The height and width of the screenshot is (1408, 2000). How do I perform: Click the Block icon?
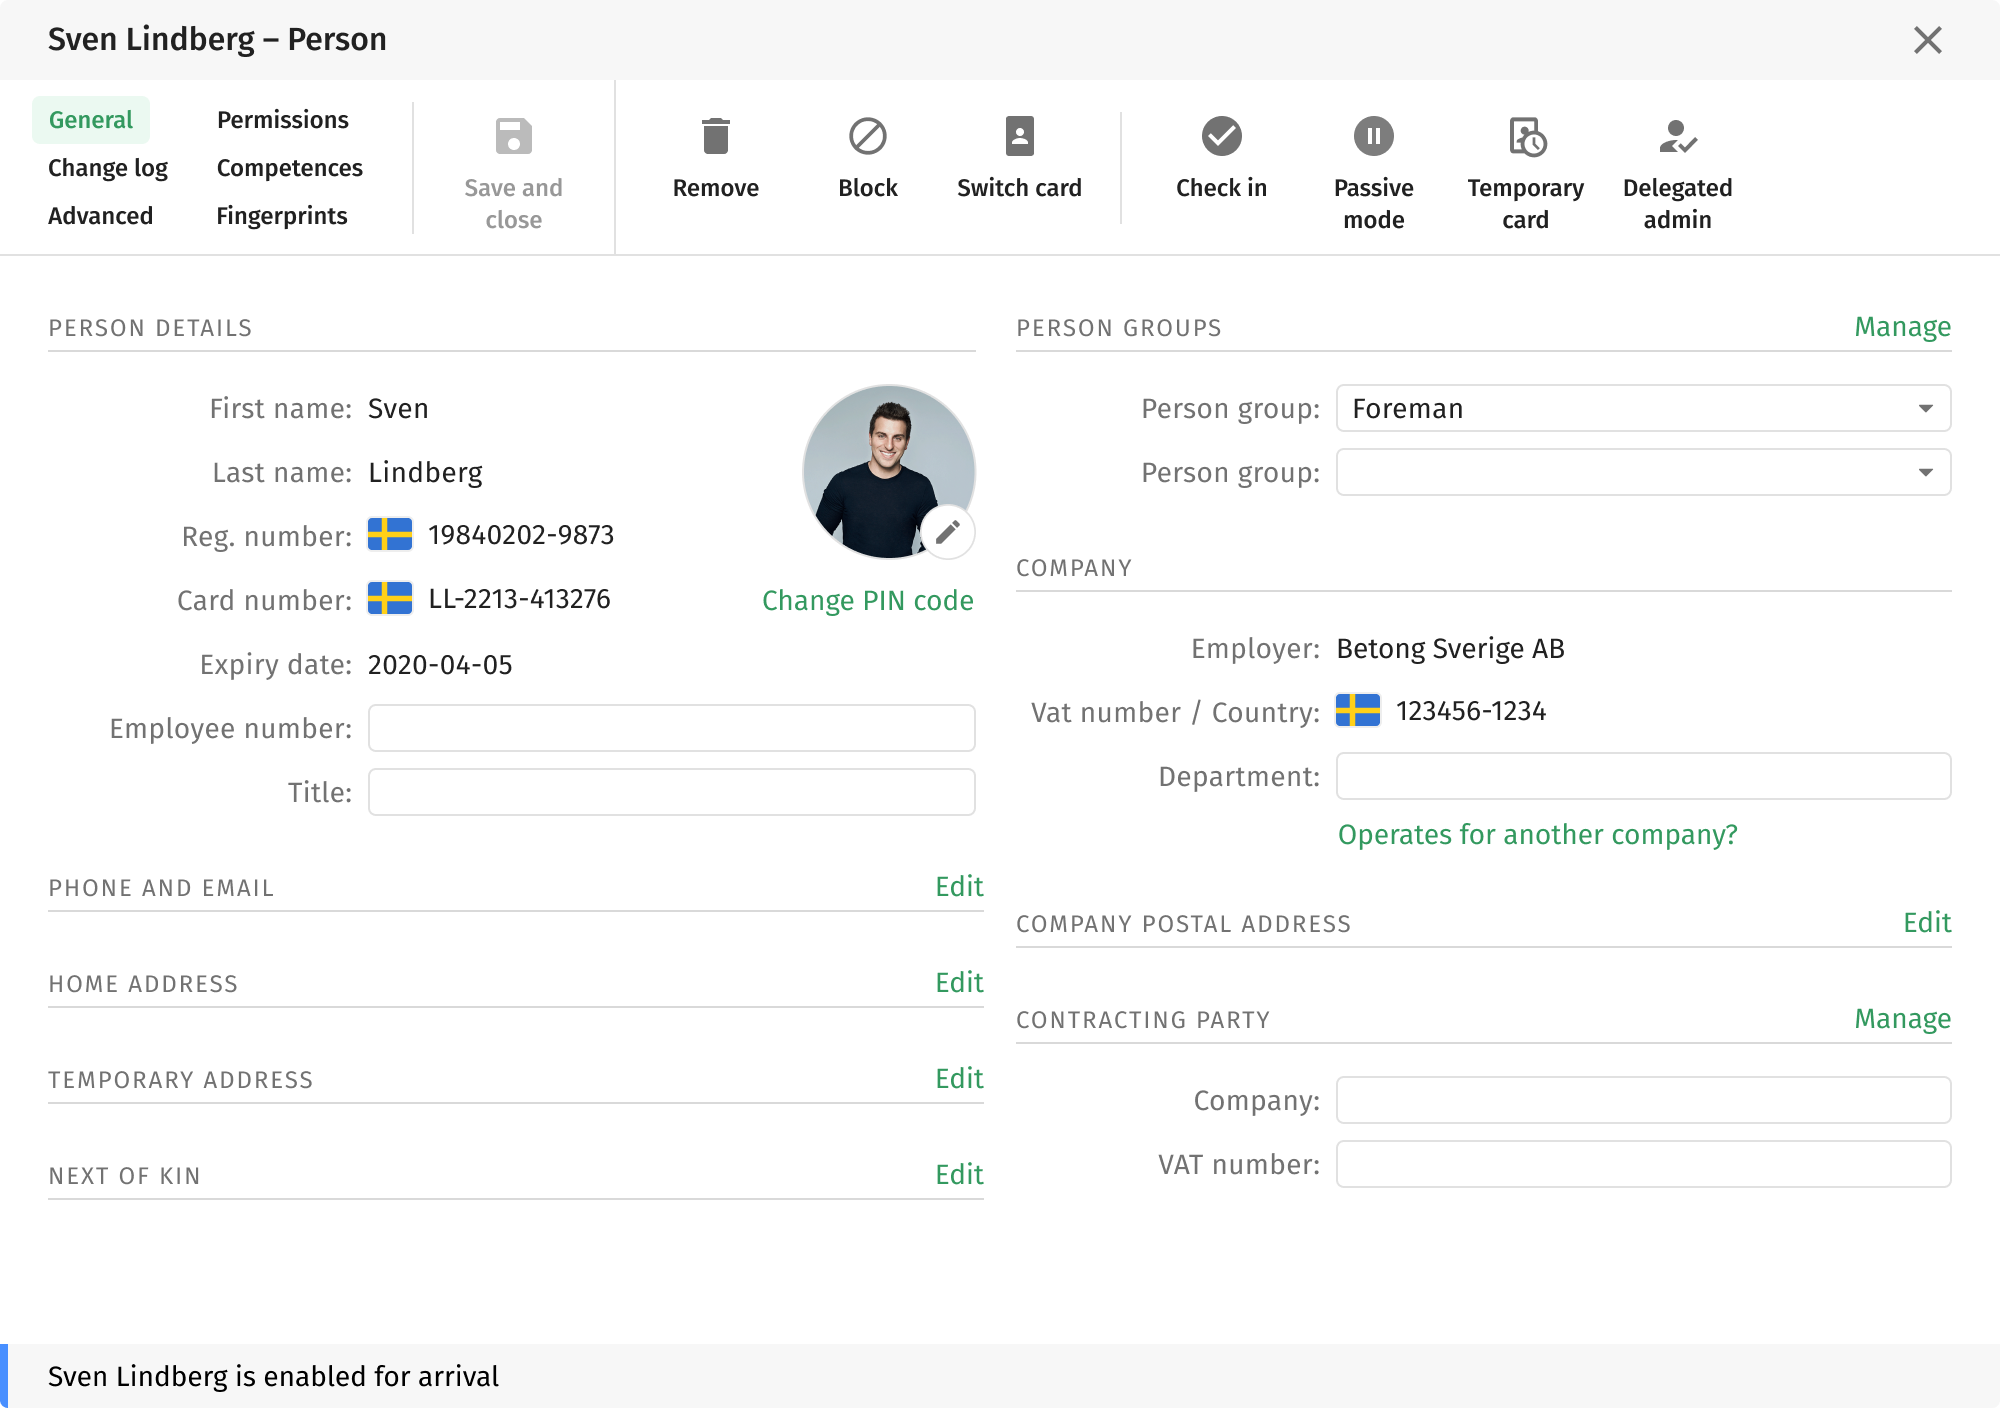[867, 137]
